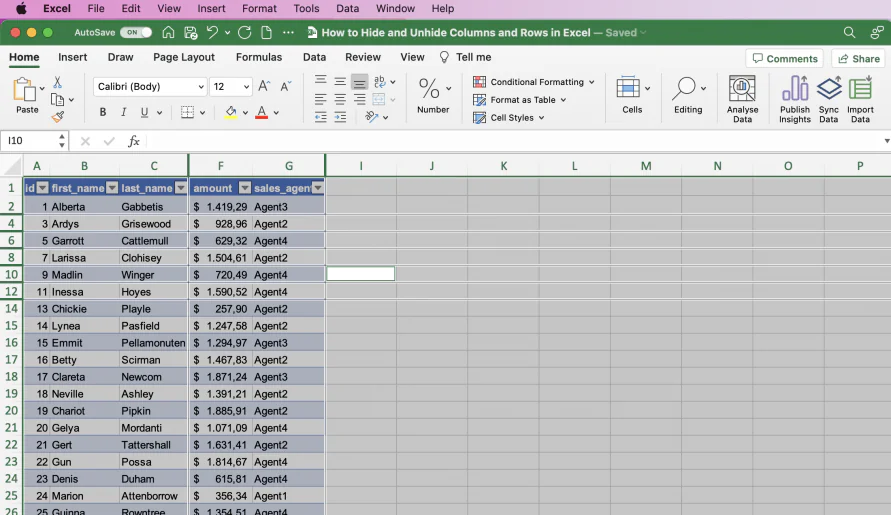Open the Analyse Data tool
The height and width of the screenshot is (515, 891).
[x=742, y=99]
